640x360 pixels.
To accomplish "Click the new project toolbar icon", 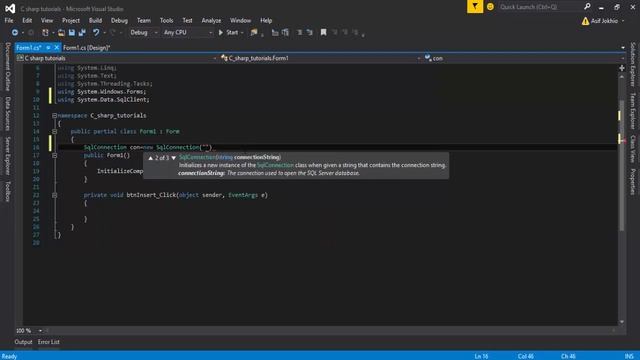I will (45, 32).
